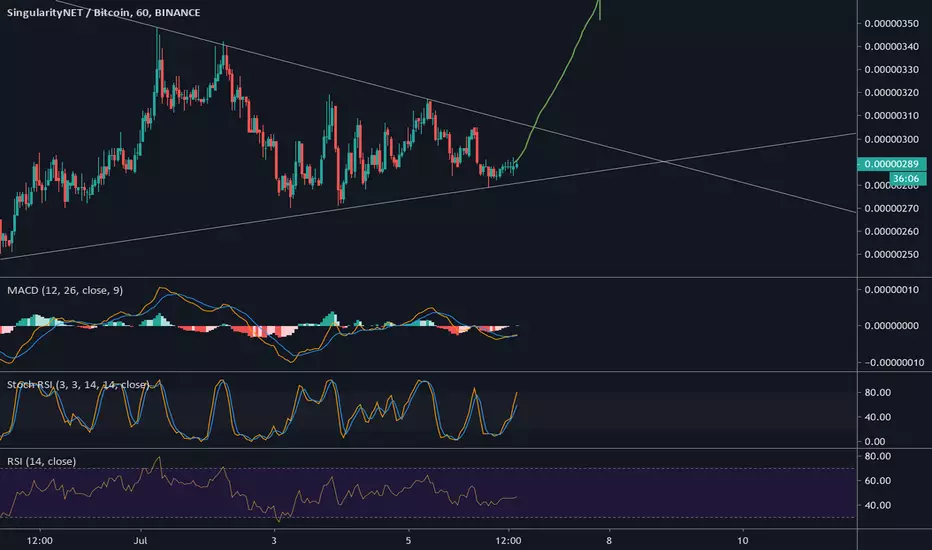Image resolution: width=932 pixels, height=550 pixels.
Task: Click the 0.00000320 price axis label
Action: (x=891, y=93)
